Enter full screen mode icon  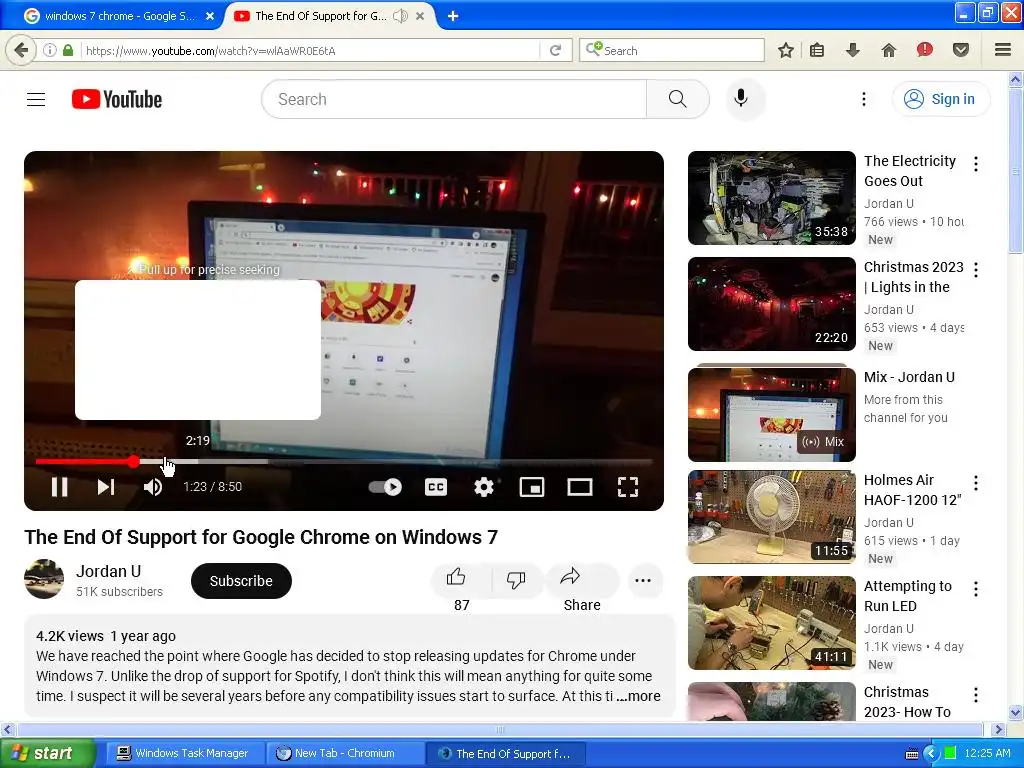(628, 487)
